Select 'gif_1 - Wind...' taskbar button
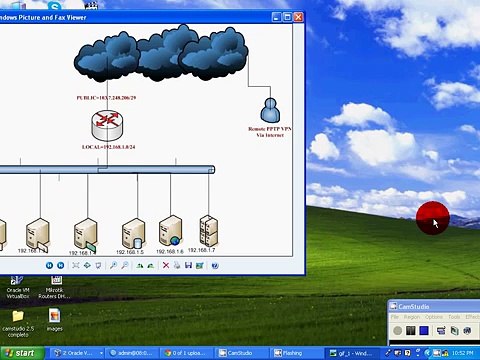480x360 pixels. click(x=353, y=353)
